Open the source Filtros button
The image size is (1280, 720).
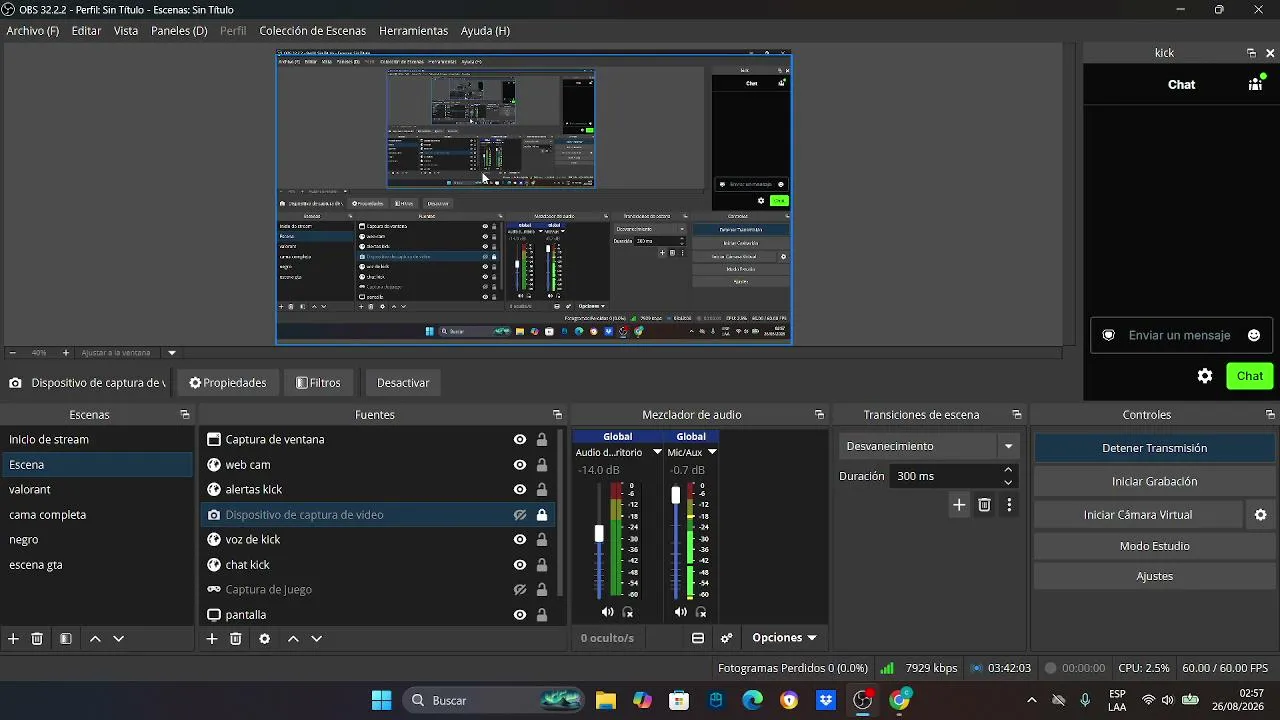[x=318, y=383]
